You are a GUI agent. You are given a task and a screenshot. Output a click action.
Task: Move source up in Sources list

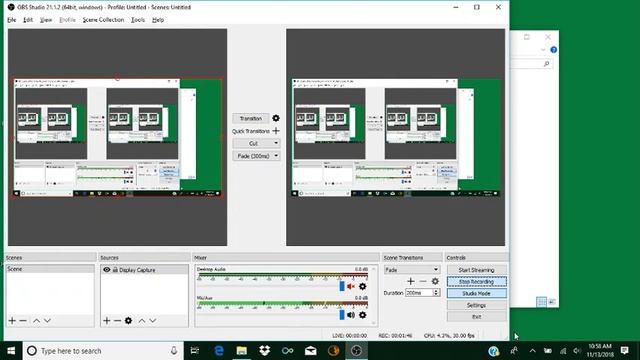[142, 321]
